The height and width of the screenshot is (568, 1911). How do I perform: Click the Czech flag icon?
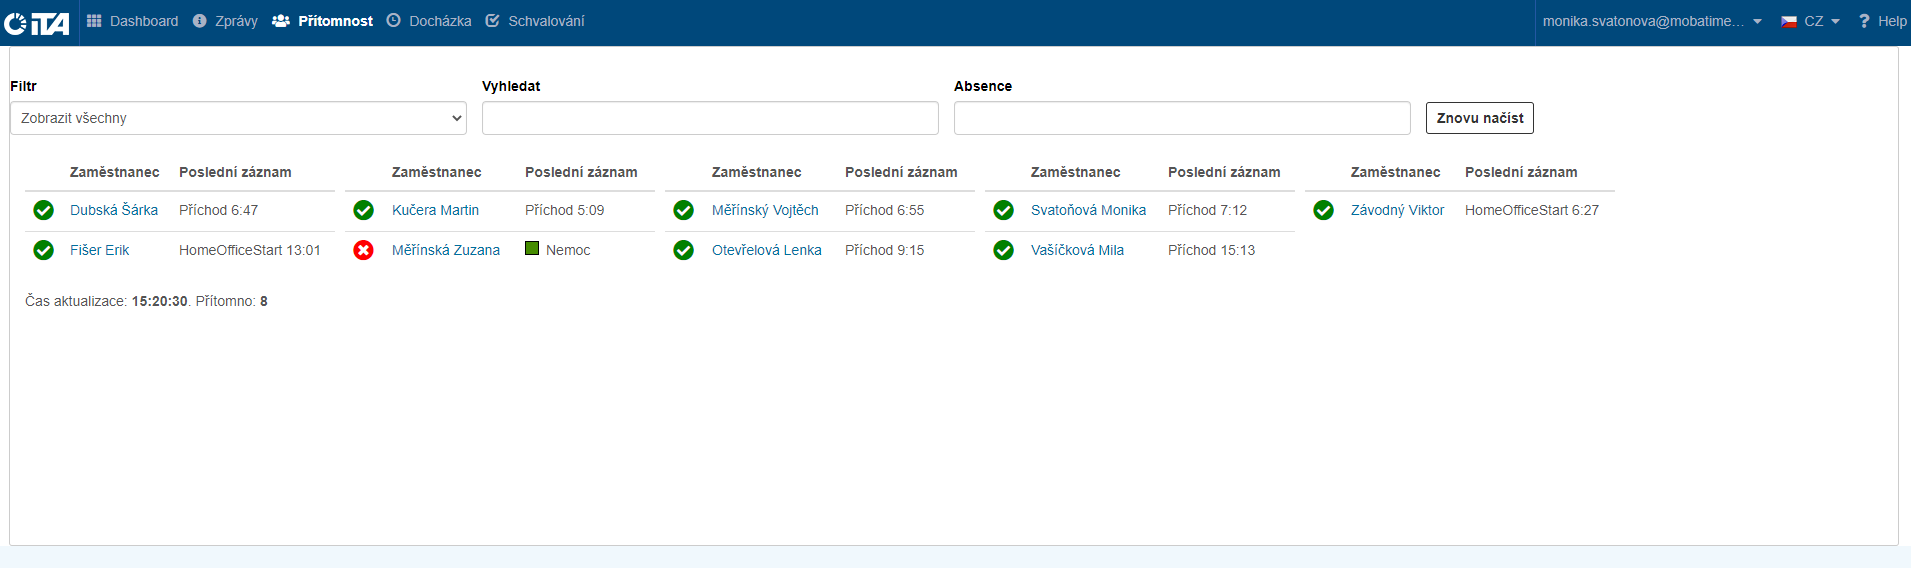[1789, 21]
